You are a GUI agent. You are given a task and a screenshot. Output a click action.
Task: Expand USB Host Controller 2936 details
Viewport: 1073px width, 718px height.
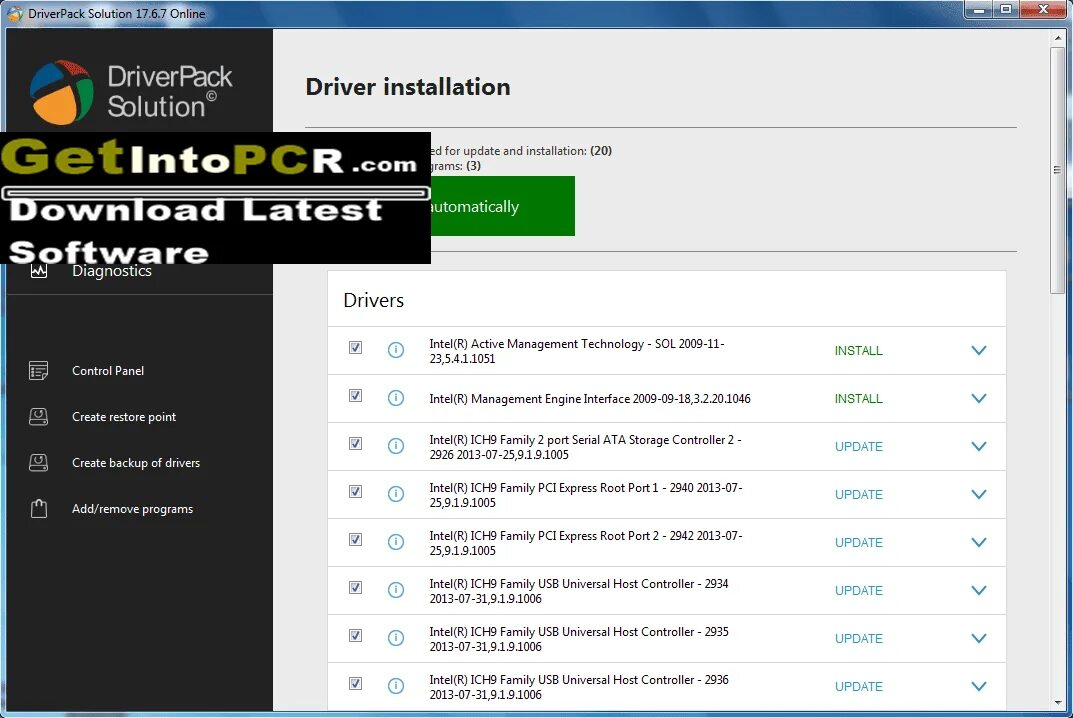pyautogui.click(x=979, y=686)
